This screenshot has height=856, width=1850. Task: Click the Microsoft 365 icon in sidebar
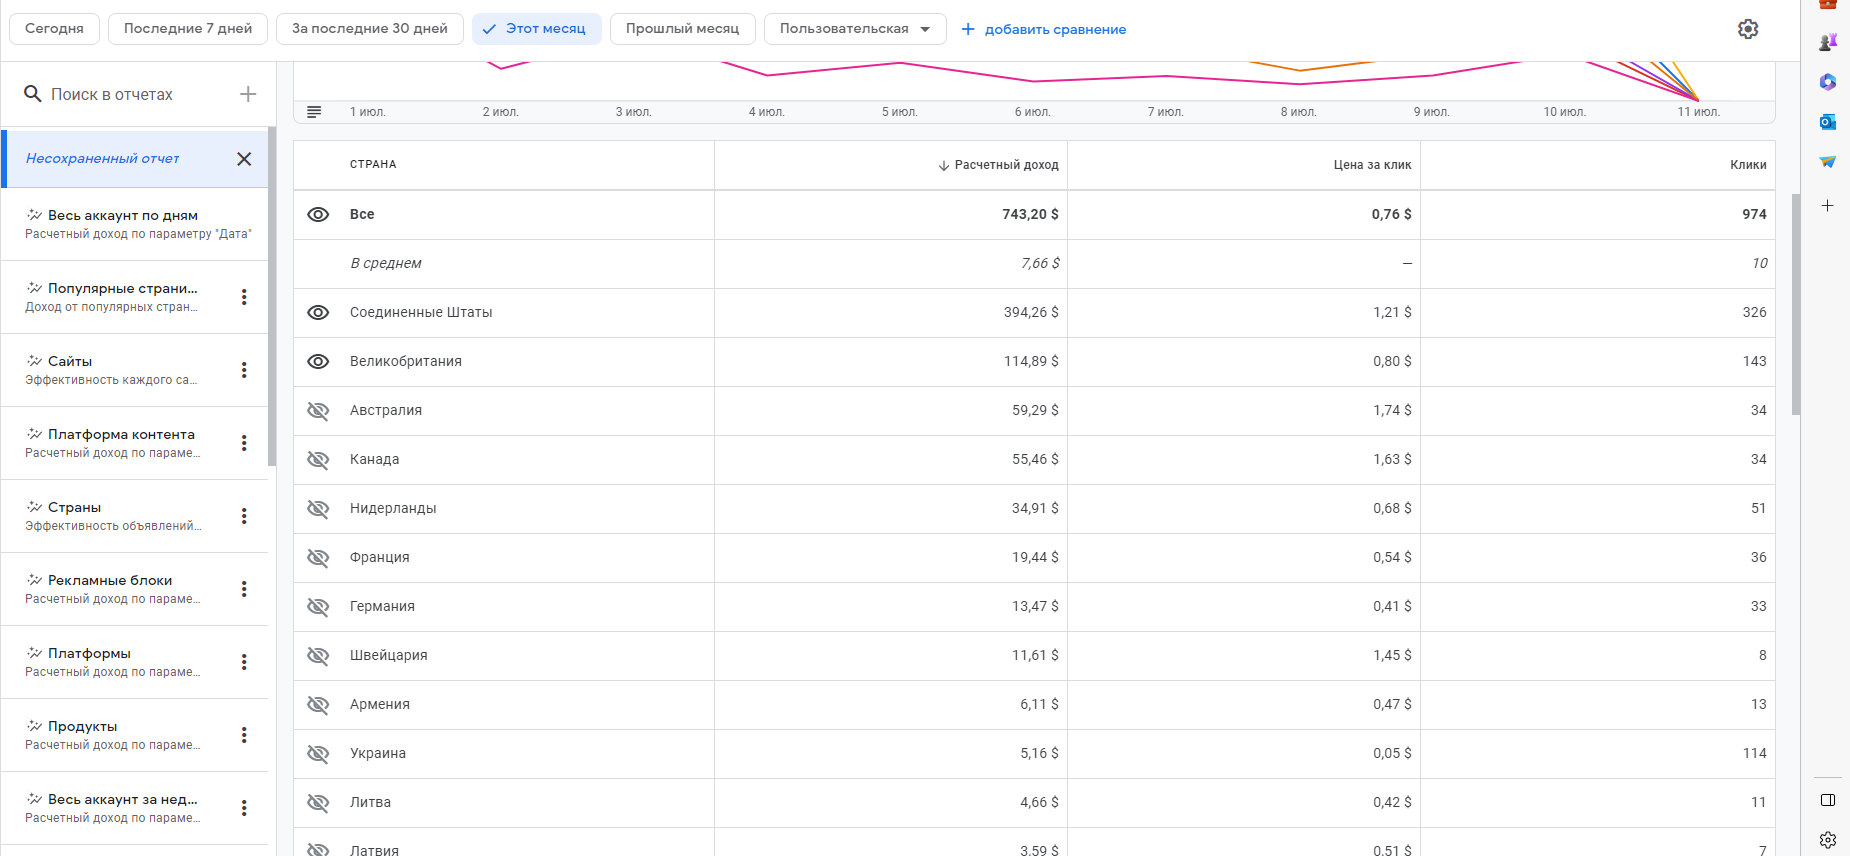pyautogui.click(x=1828, y=82)
